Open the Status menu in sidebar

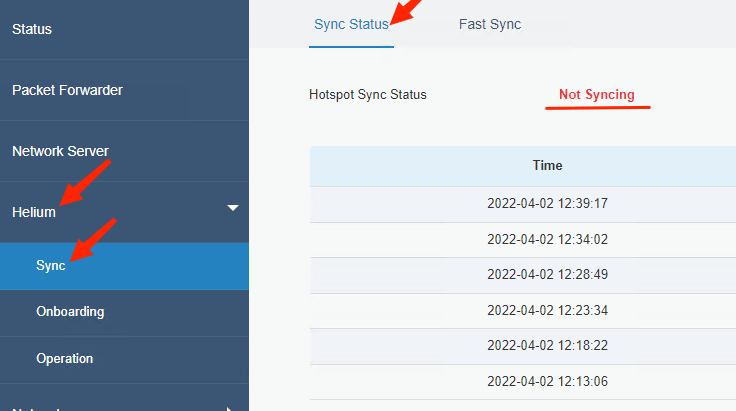(x=124, y=29)
